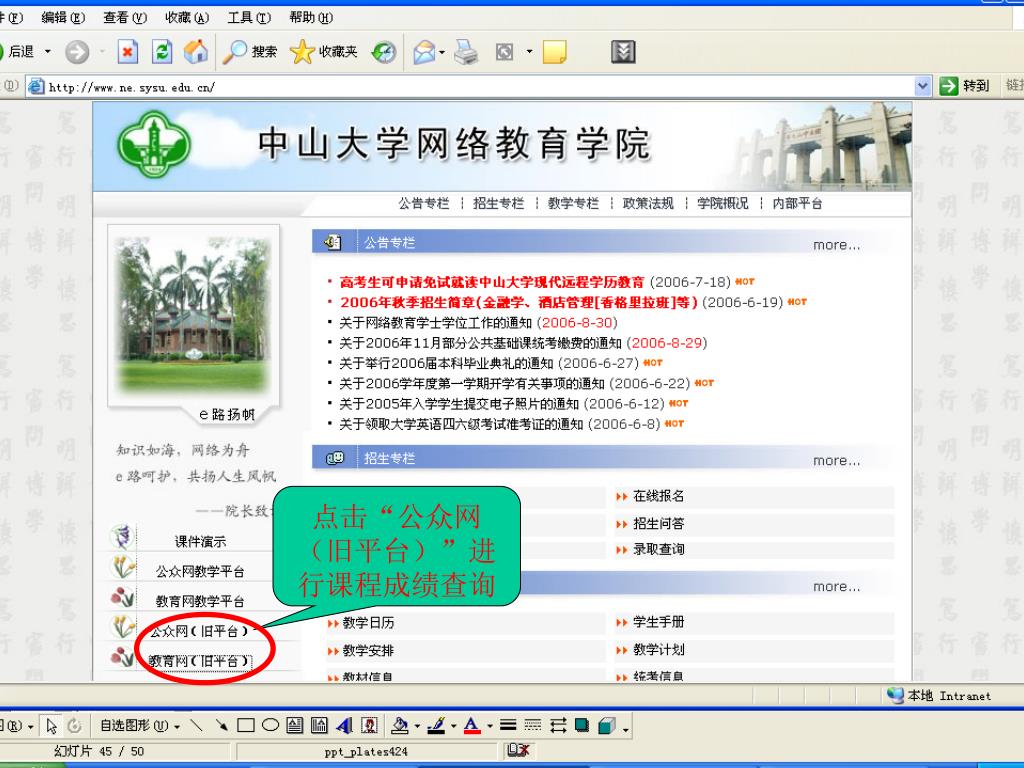Open the 编辑(E) menu

(63, 18)
